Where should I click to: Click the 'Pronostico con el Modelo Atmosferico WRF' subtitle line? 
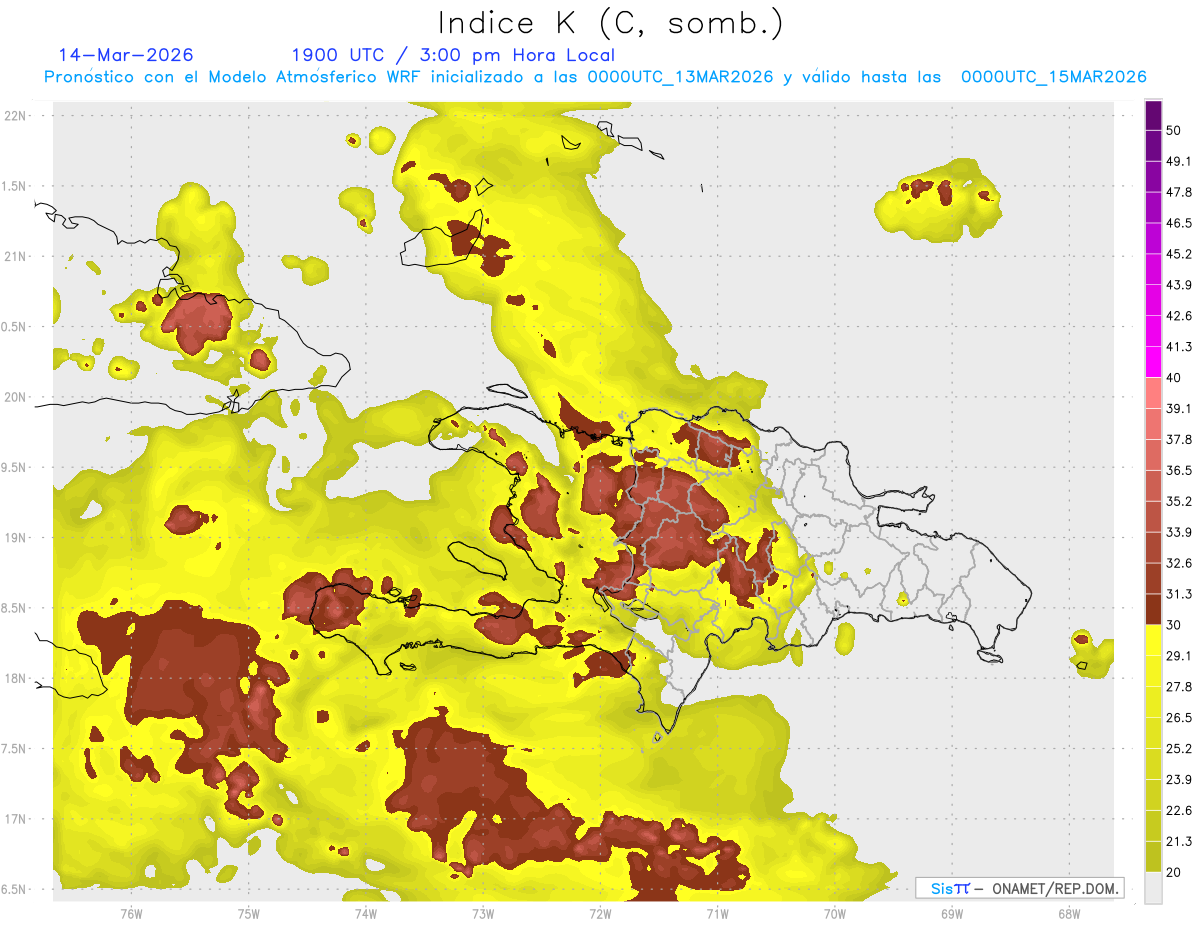click(x=595, y=77)
